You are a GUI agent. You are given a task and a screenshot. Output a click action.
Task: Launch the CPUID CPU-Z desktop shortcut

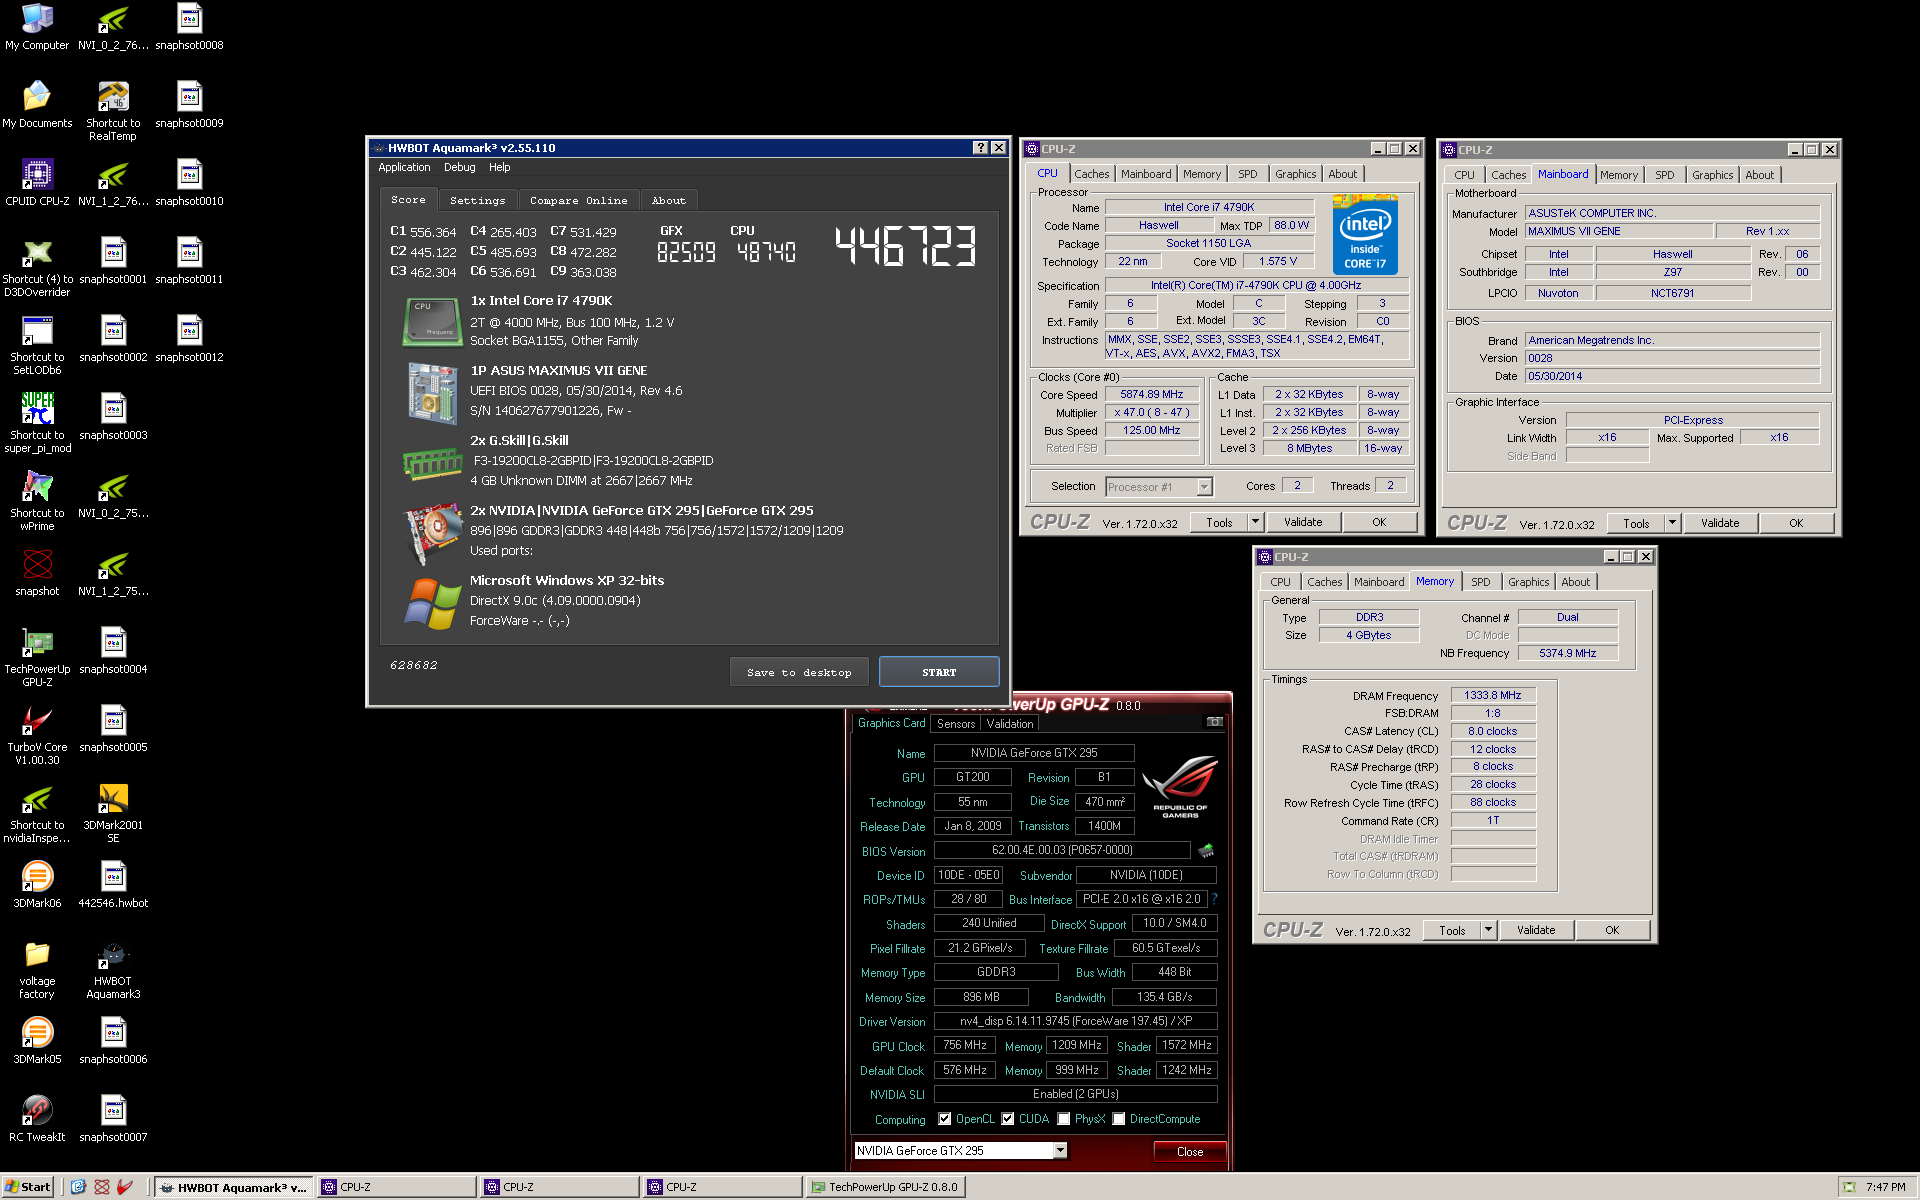(37, 182)
